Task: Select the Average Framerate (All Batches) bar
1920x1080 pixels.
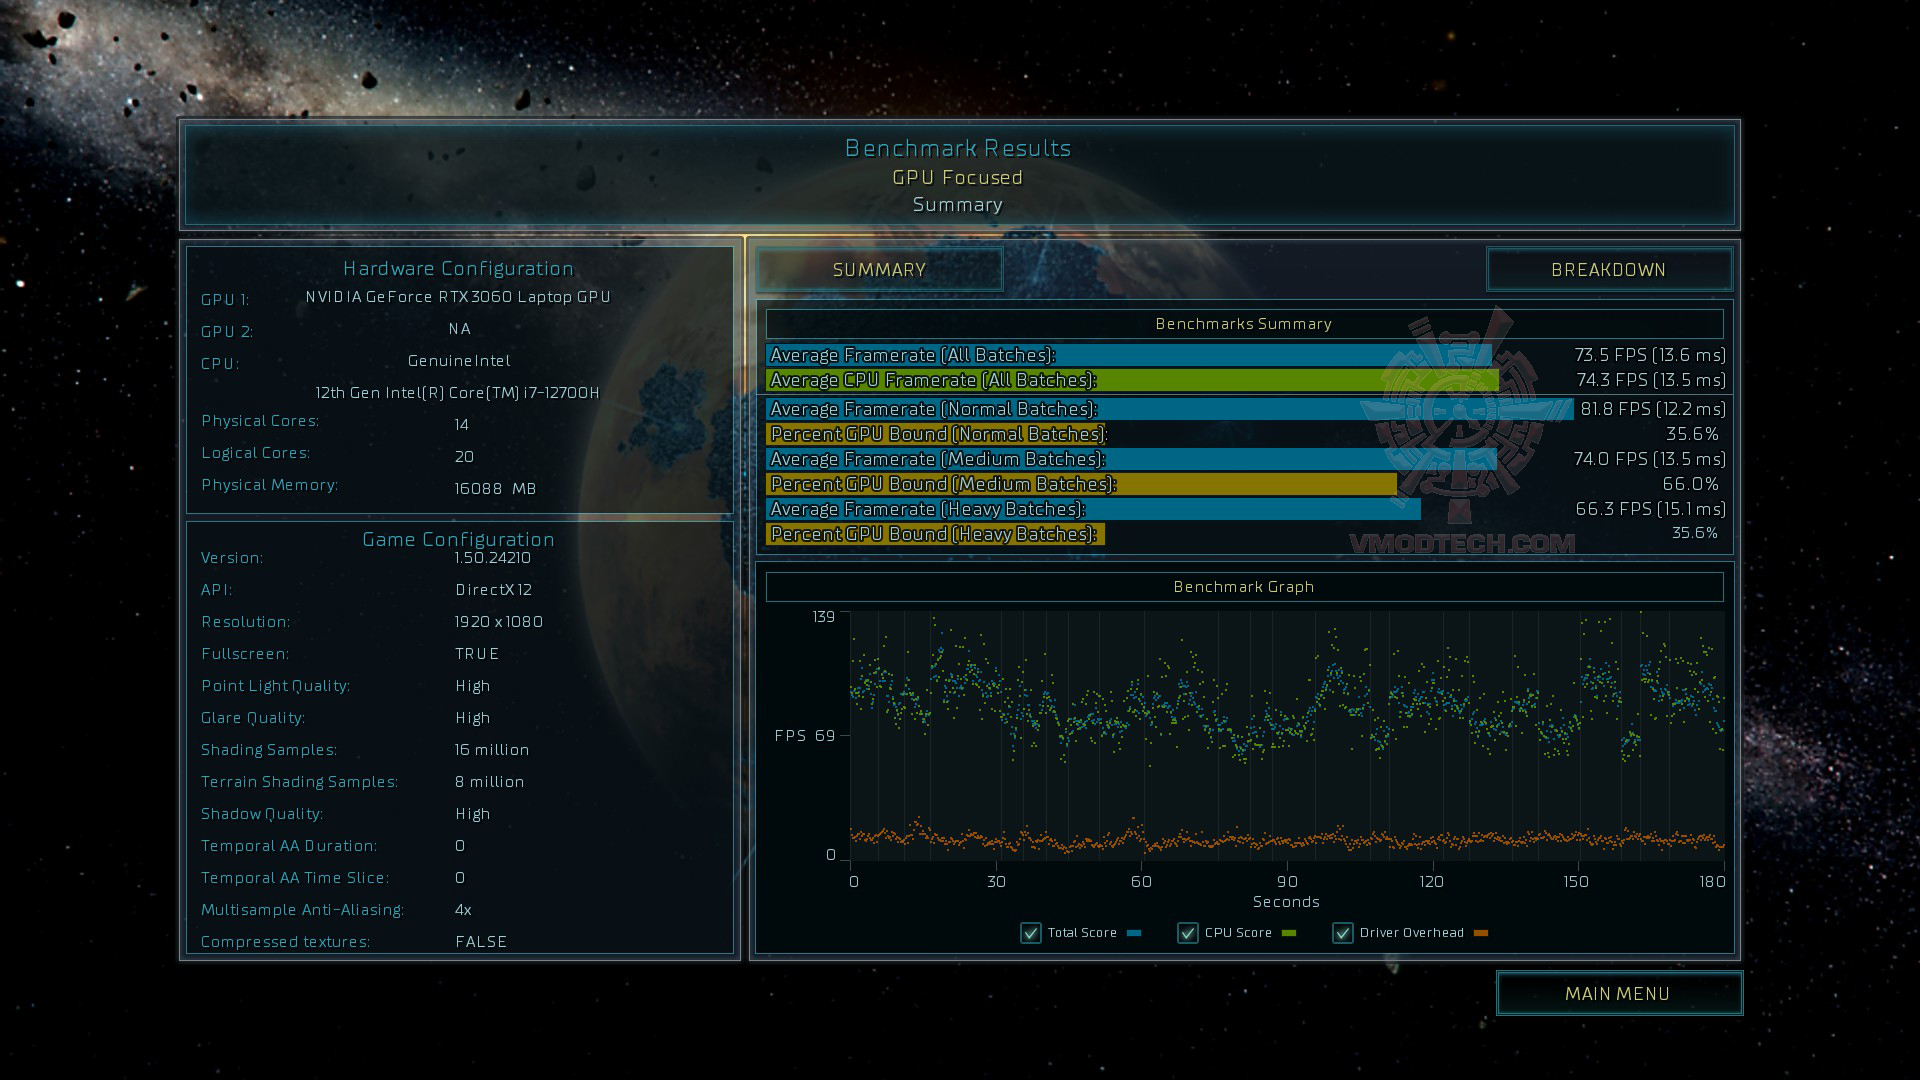Action: [x=1128, y=355]
